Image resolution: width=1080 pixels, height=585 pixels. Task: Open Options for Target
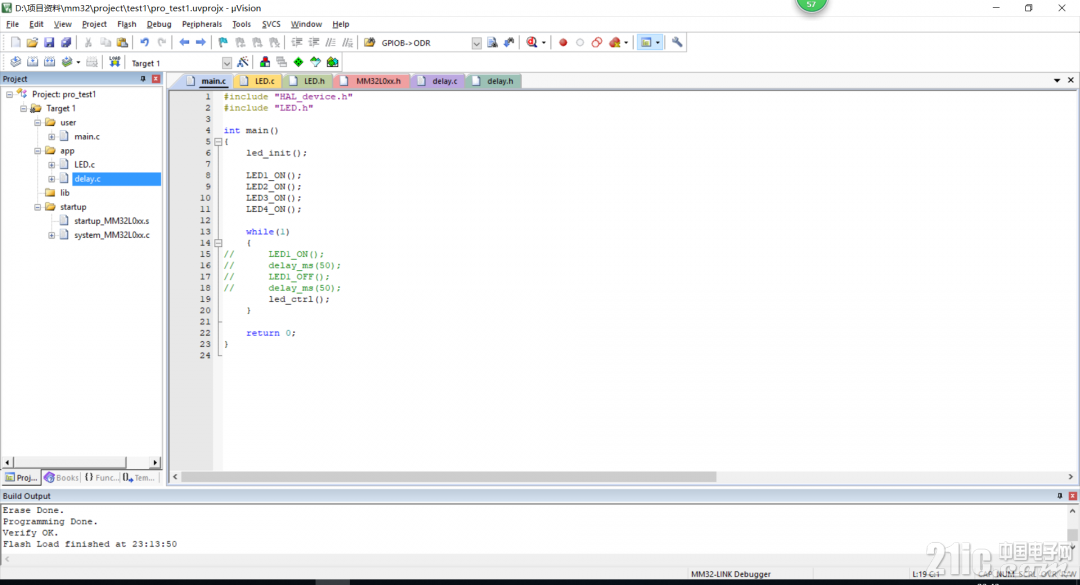242,63
